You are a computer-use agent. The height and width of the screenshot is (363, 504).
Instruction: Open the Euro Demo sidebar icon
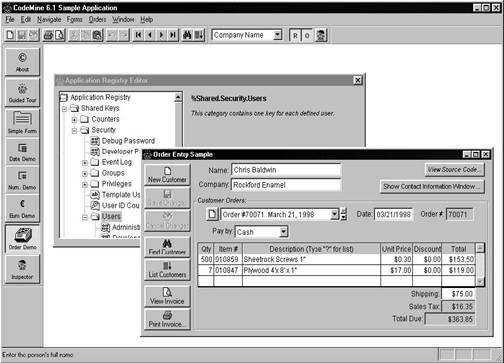tap(22, 208)
